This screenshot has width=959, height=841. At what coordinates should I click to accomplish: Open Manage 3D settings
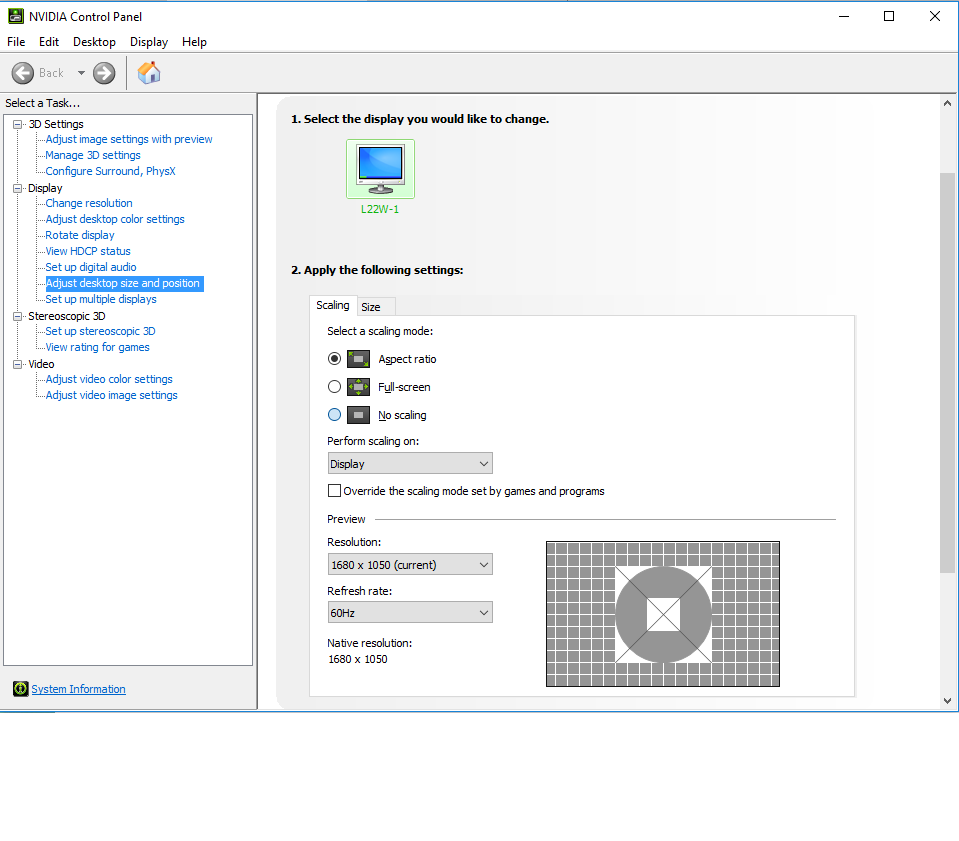93,155
